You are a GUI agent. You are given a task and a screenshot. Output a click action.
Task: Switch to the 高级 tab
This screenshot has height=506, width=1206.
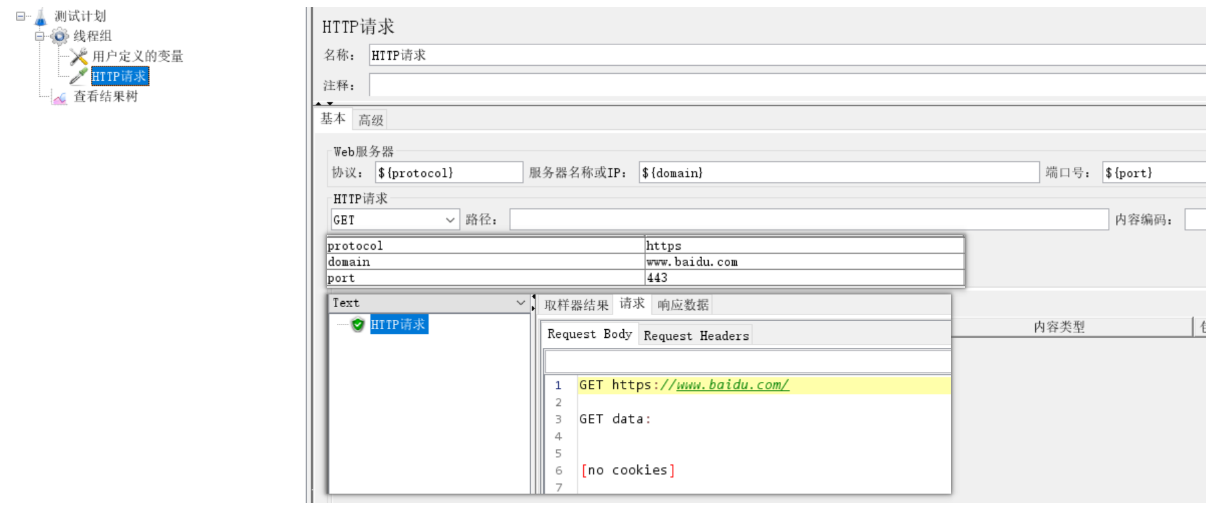coord(371,120)
